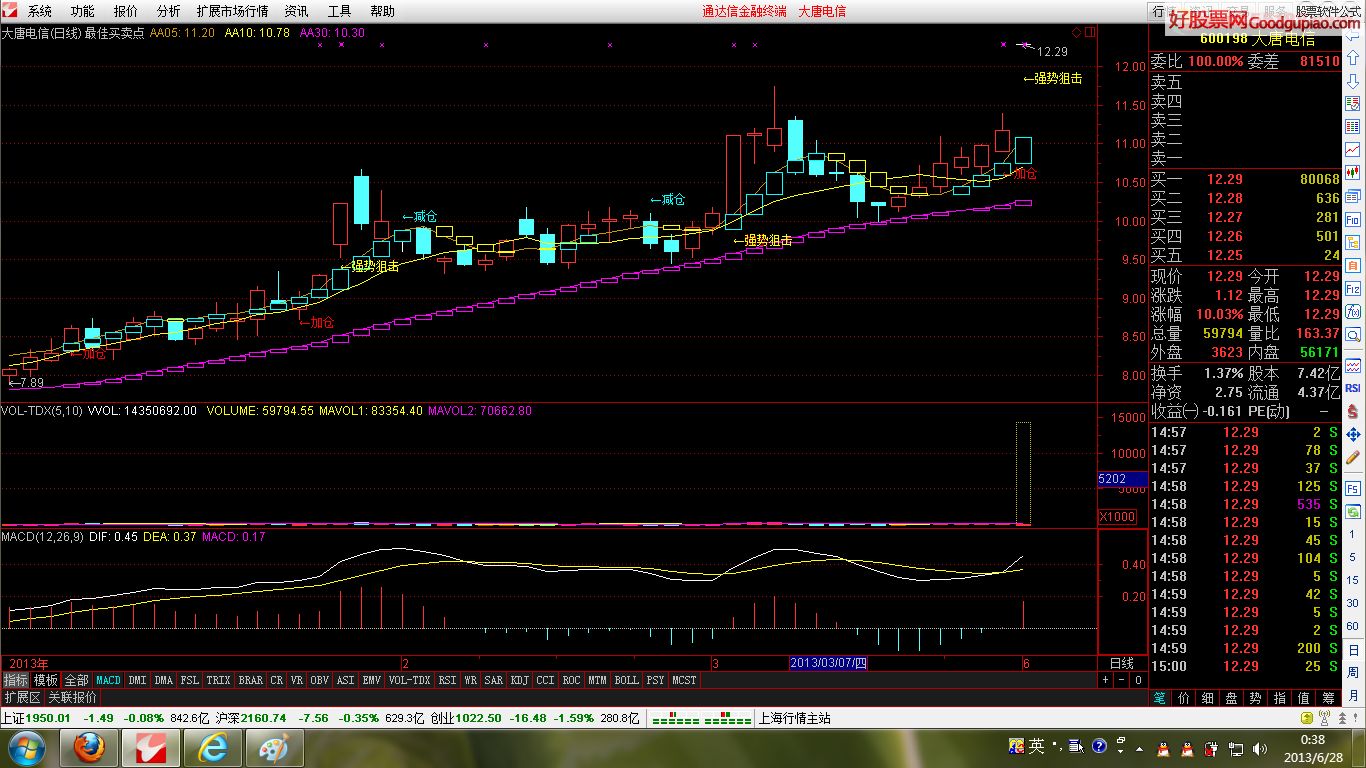Click the yellow status icon in status bar
1366x768 pixels.
tap(1307, 718)
